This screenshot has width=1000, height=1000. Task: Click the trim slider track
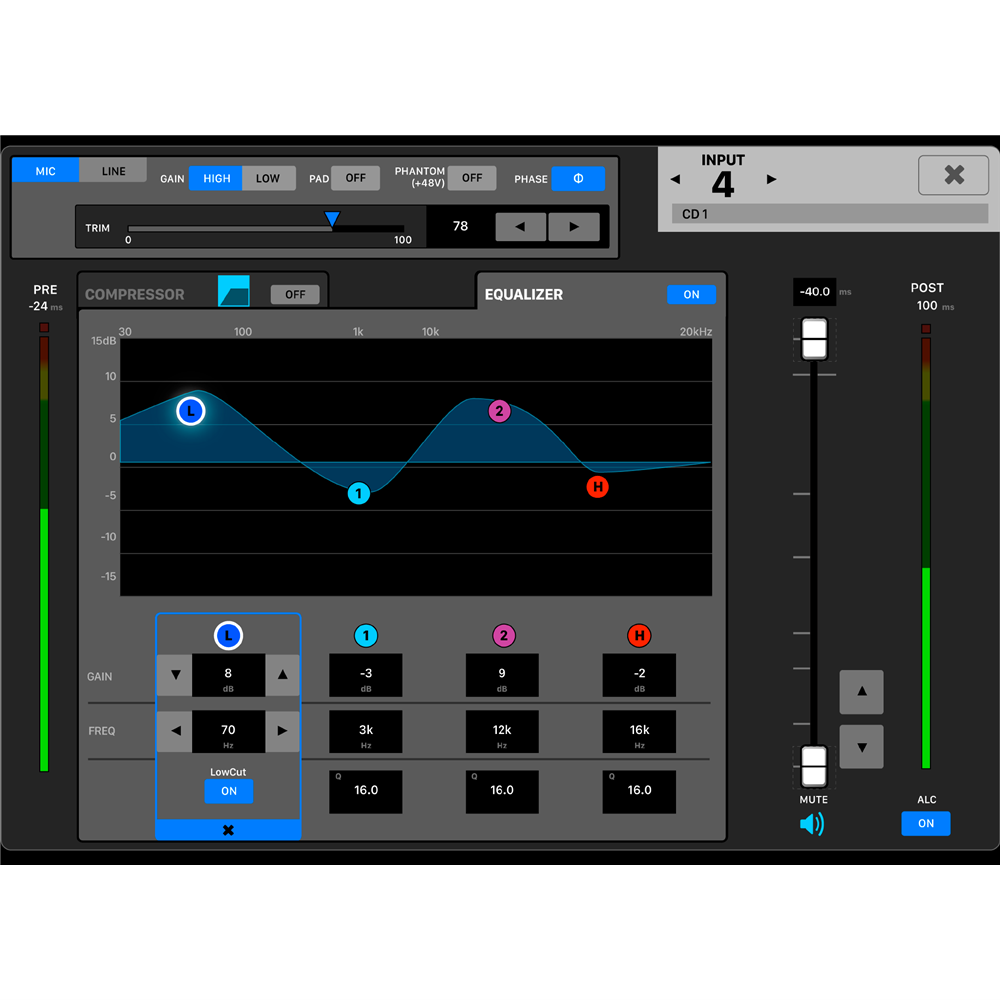tap(265, 229)
